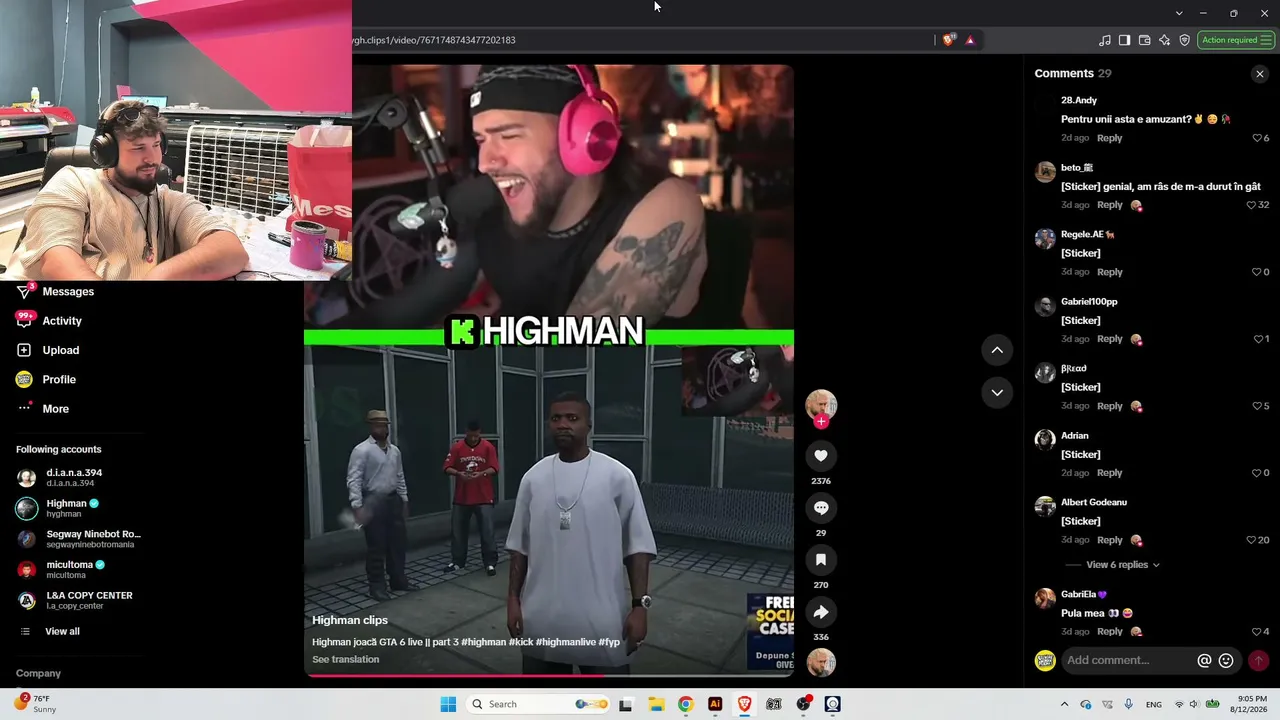This screenshot has height=720, width=1280.
Task: Open Activity in sidebar
Action: 62,321
